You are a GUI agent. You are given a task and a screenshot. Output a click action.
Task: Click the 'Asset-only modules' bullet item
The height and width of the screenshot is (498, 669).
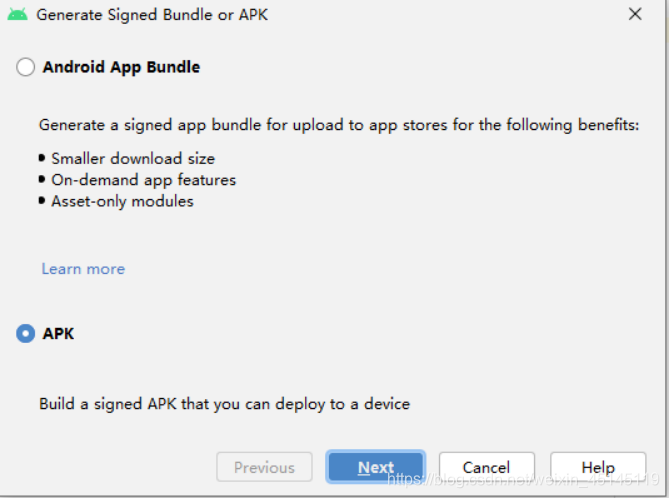tap(122, 201)
